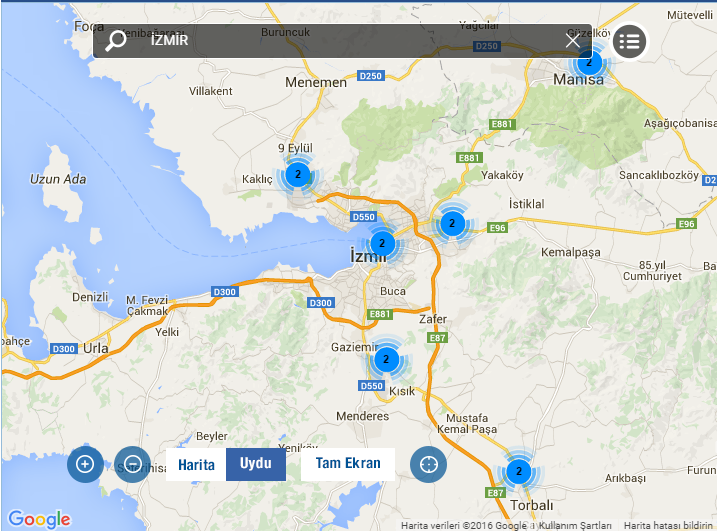
Task: Click the Arıkbaşı label
Action: point(626,478)
